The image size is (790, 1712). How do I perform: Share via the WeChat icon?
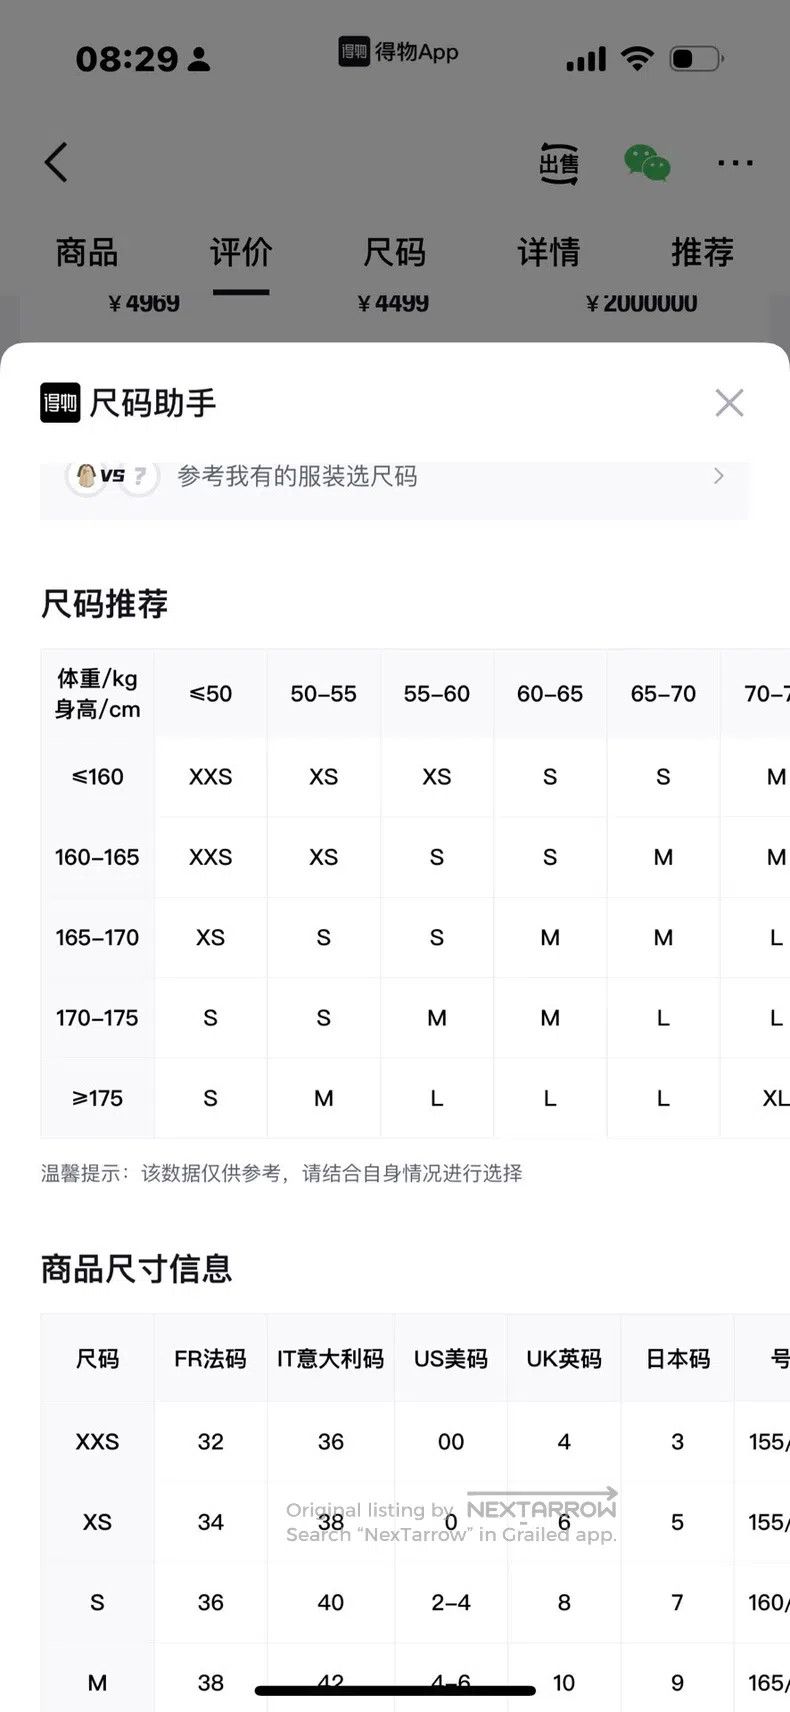coord(647,162)
